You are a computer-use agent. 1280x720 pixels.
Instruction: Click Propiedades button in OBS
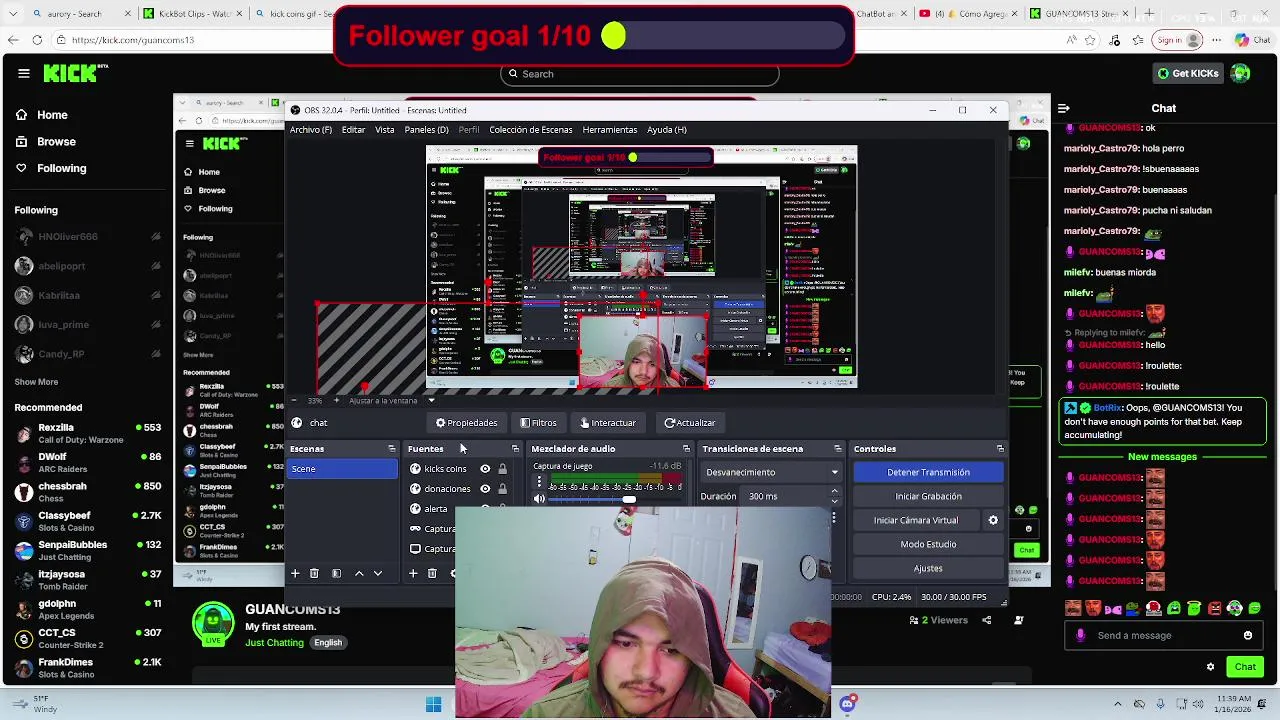tap(466, 423)
